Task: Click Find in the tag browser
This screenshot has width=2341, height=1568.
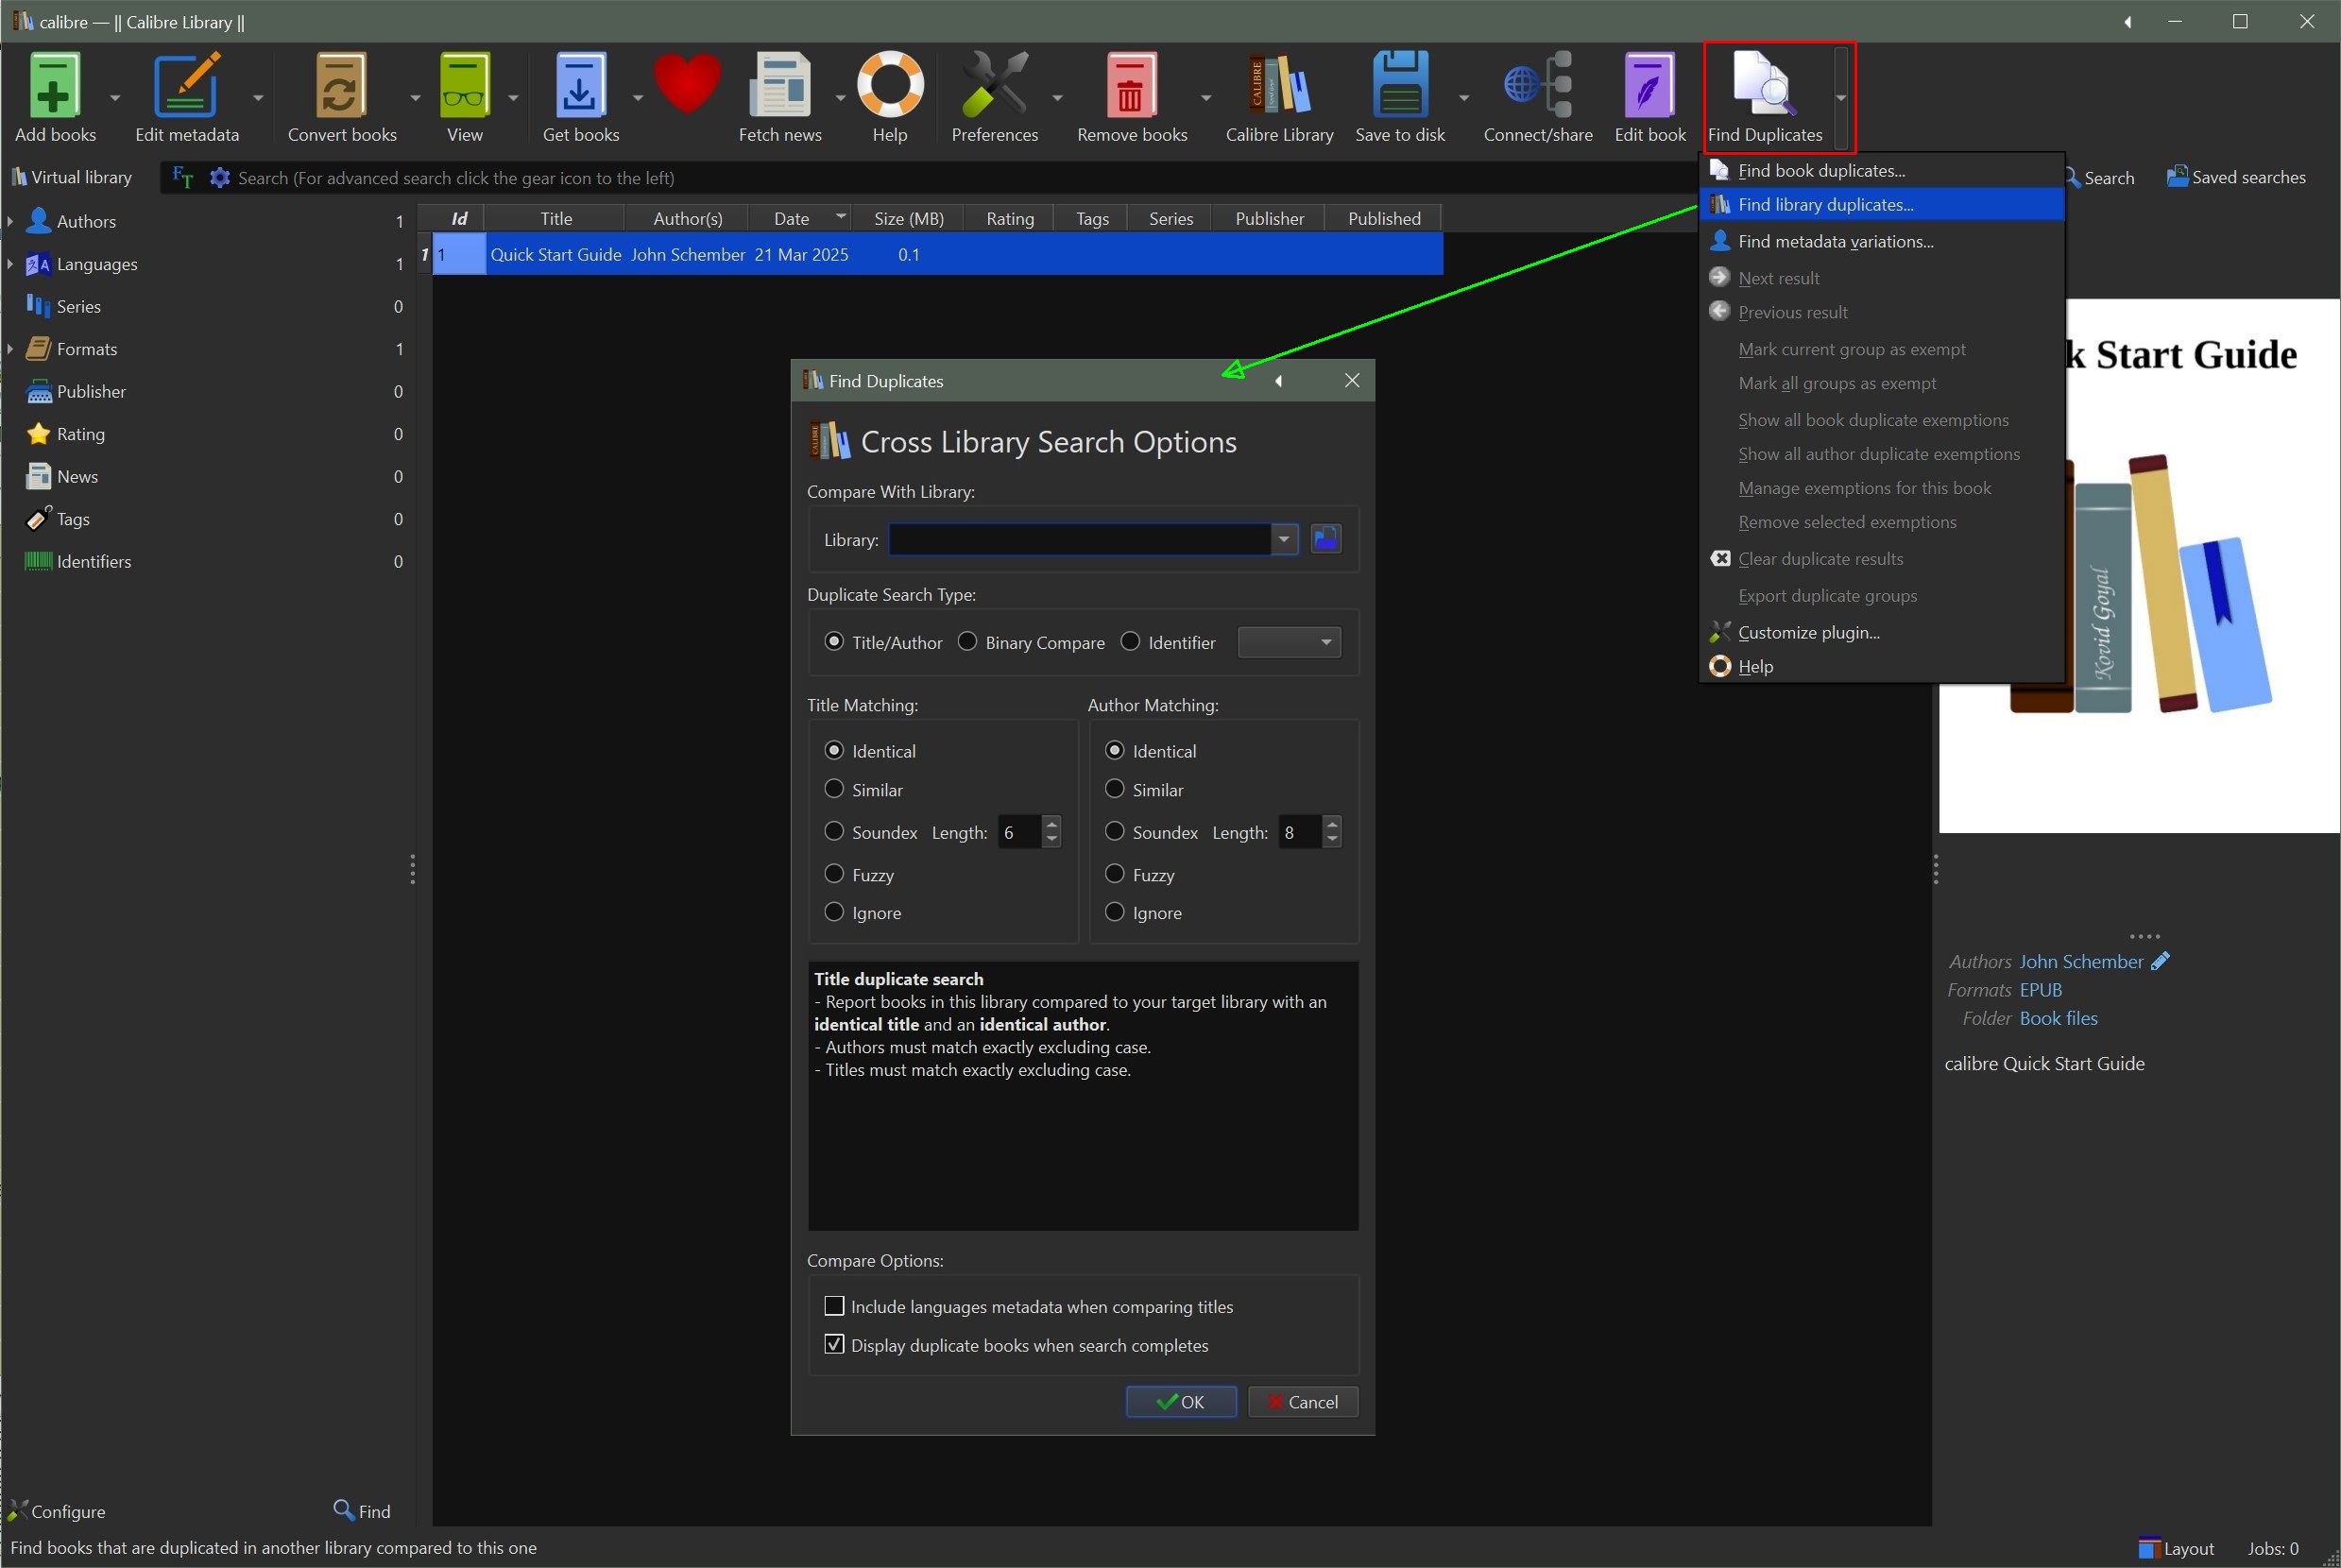Action: [362, 1511]
